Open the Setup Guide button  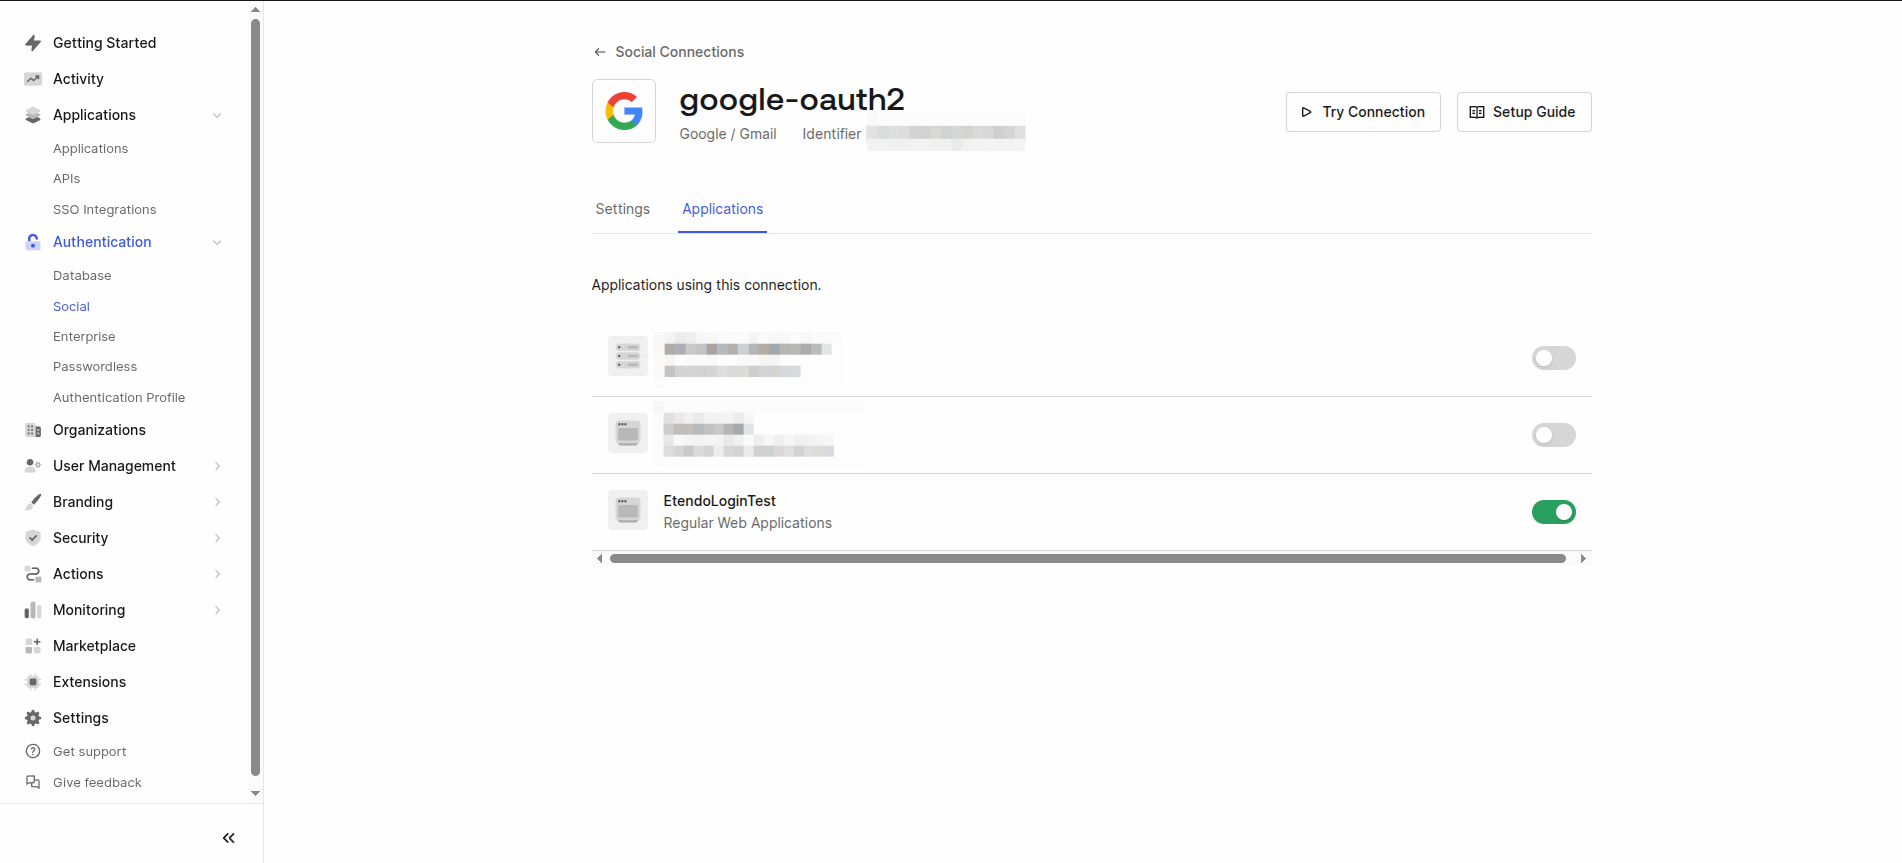click(1524, 112)
